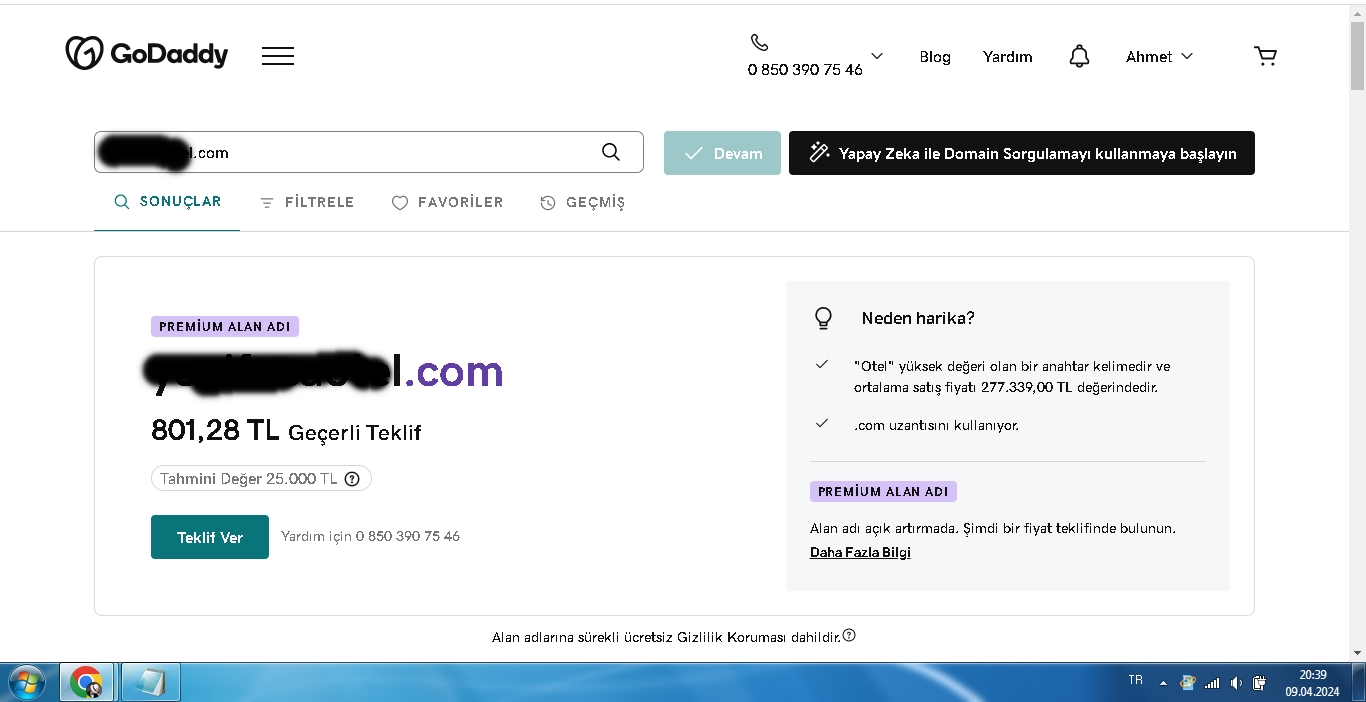Click the notepad taskbar icon
The height and width of the screenshot is (702, 1366).
click(150, 682)
